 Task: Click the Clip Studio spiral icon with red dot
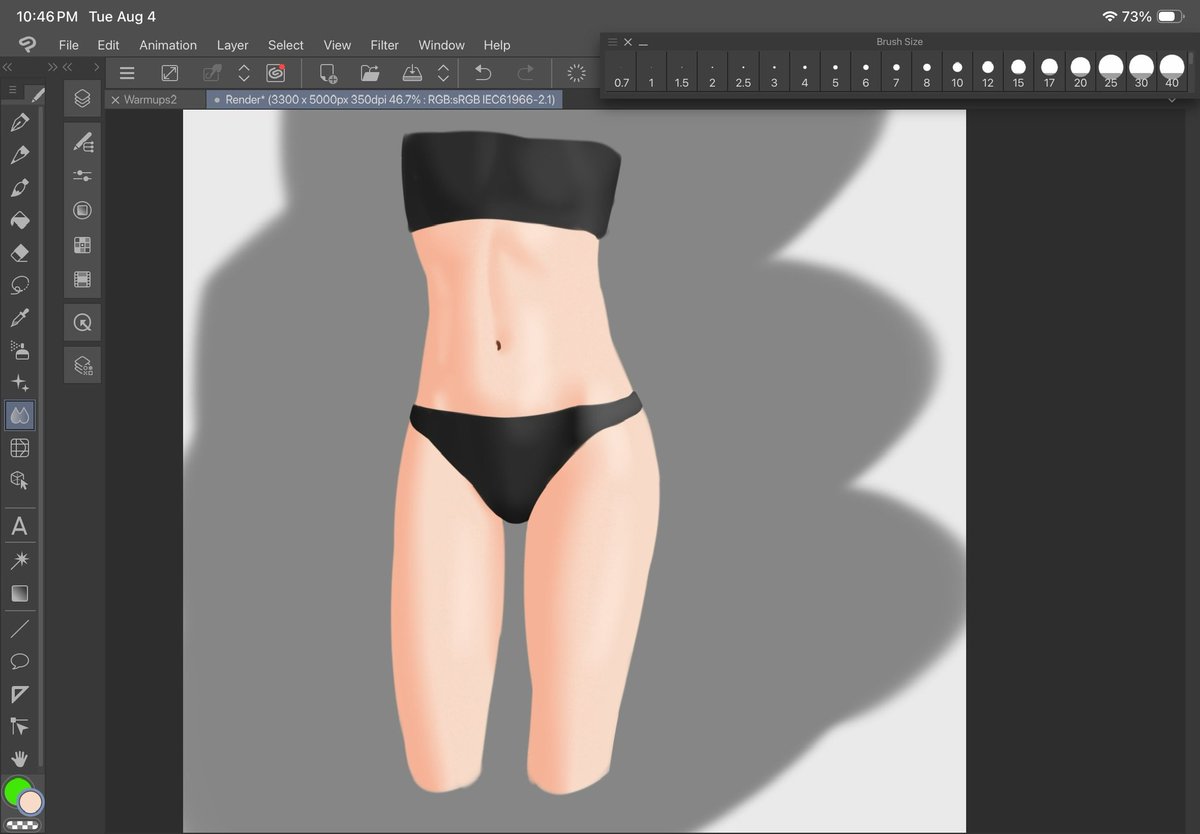(276, 73)
